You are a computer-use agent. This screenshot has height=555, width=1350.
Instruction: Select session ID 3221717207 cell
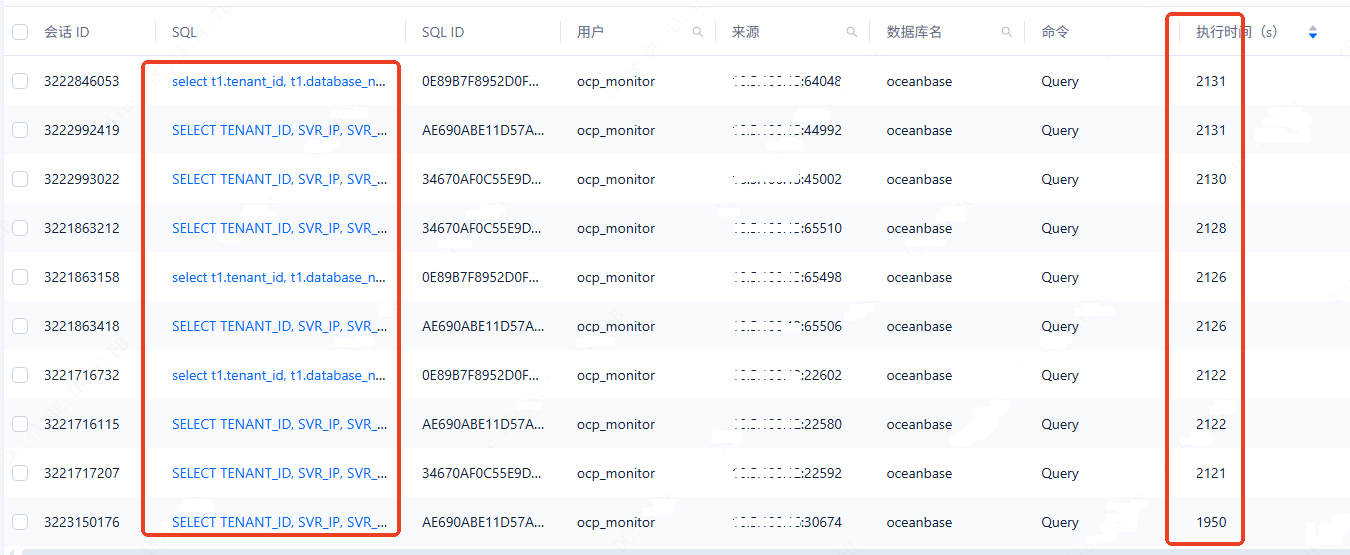click(x=81, y=473)
